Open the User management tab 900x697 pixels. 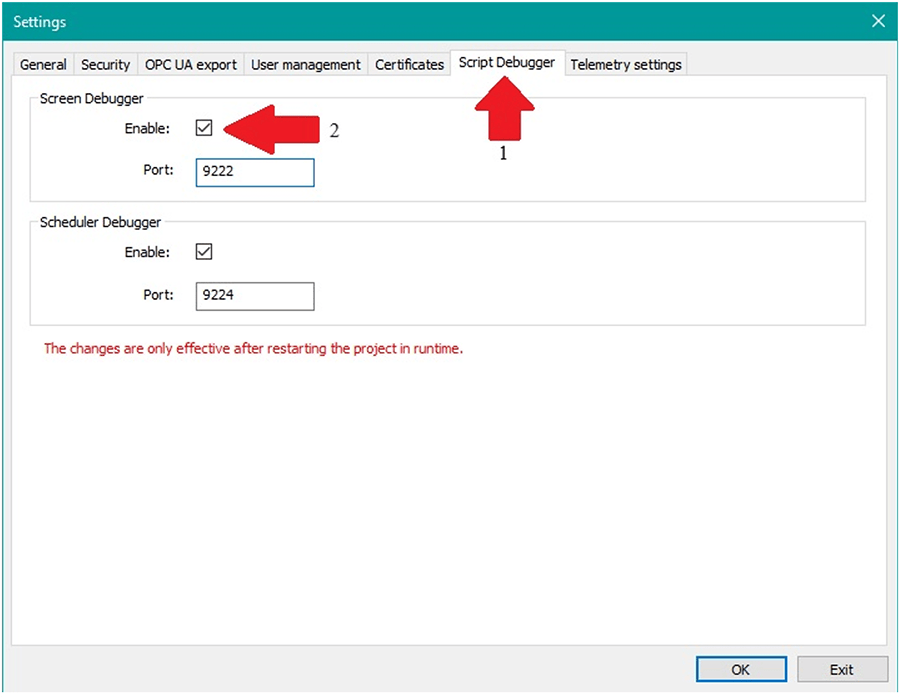(306, 64)
